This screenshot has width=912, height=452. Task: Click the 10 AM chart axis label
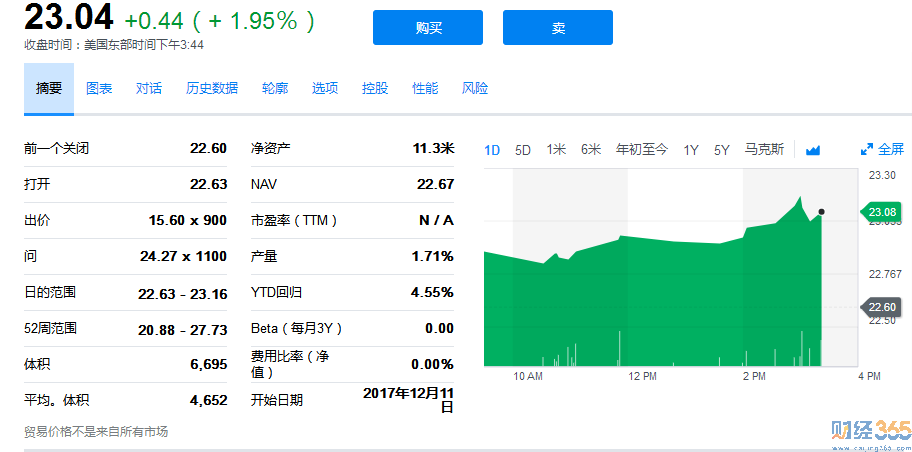pyautogui.click(x=528, y=376)
